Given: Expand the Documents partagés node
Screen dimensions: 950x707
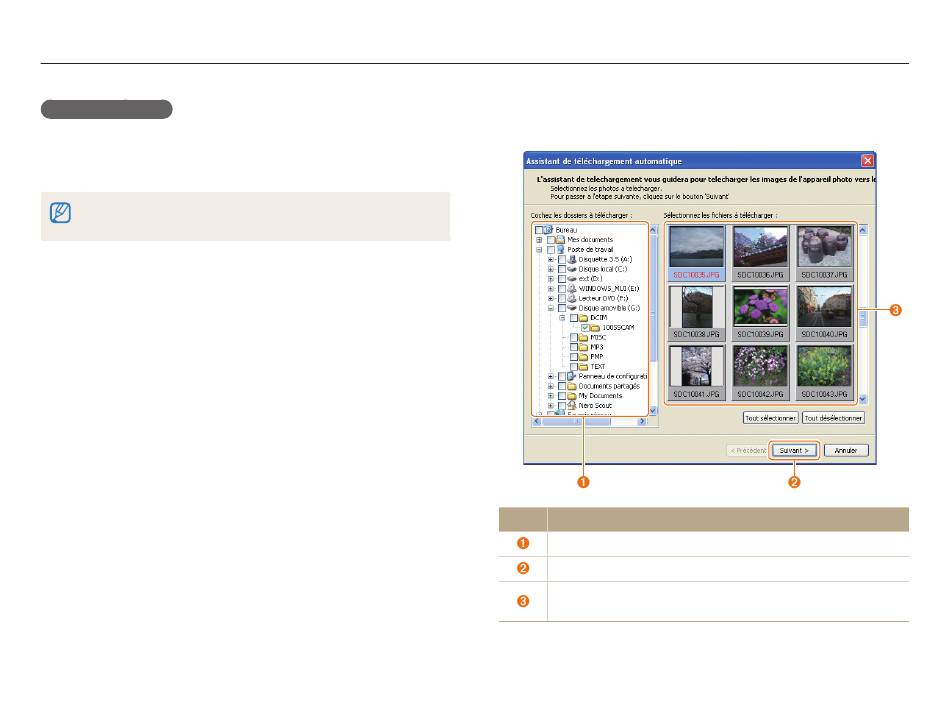Looking at the screenshot, I should click(x=551, y=386).
